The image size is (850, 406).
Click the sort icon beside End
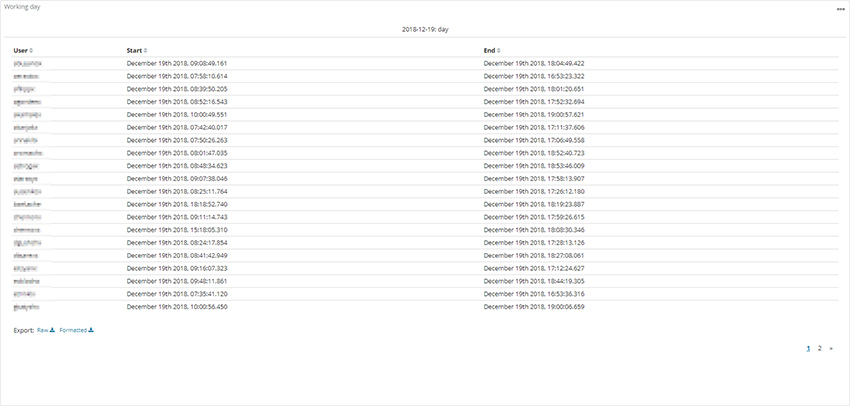click(x=500, y=50)
